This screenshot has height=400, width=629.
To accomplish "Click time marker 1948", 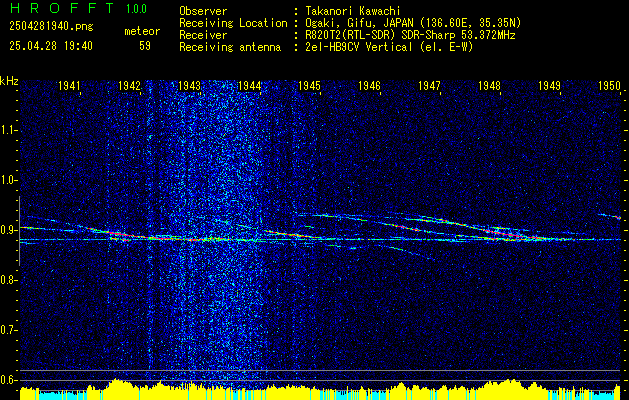I will 489,85.
